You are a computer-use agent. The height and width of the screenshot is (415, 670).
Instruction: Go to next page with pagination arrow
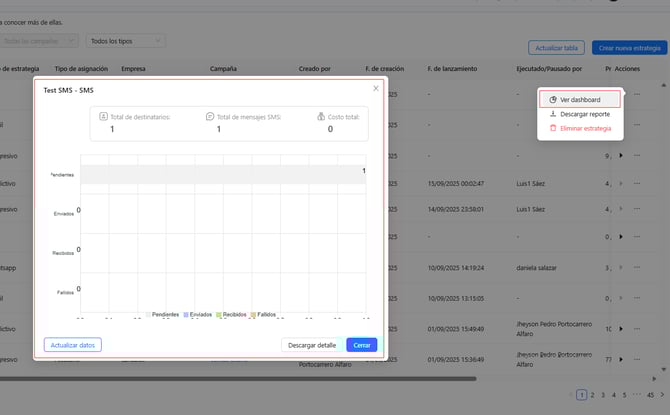pyautogui.click(x=661, y=395)
